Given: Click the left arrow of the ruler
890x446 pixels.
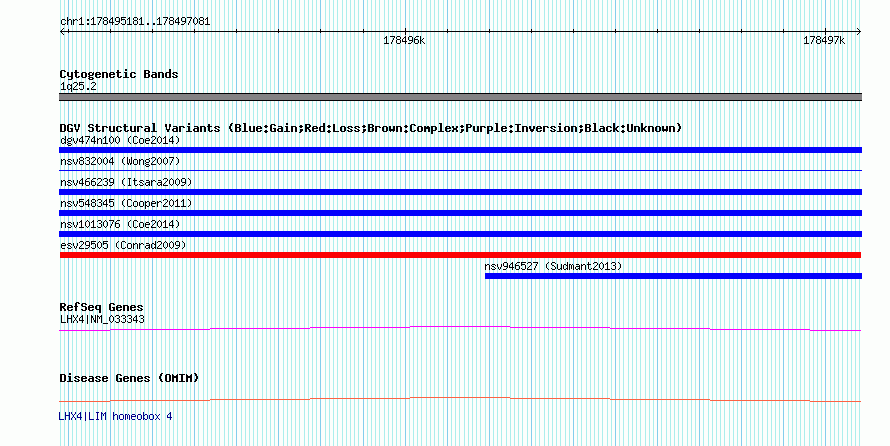Looking at the screenshot, I should (63, 32).
